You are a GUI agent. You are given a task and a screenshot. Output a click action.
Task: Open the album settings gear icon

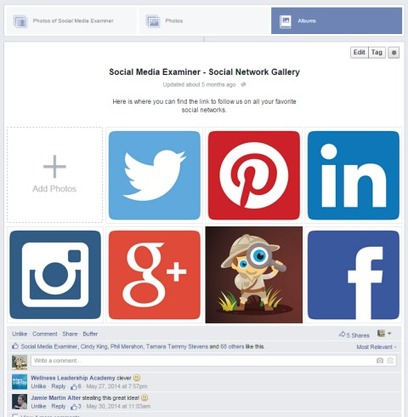[x=394, y=52]
